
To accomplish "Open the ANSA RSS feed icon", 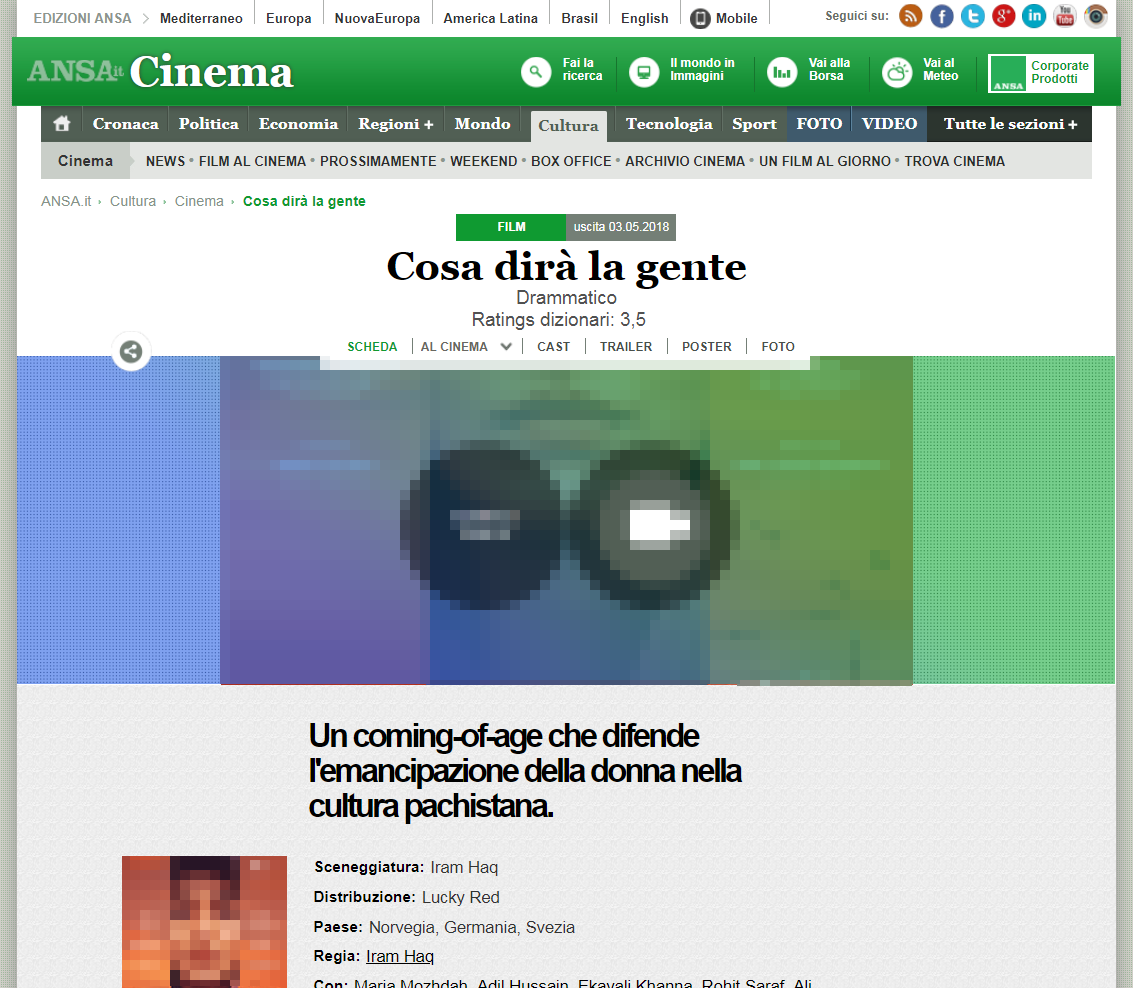I will (910, 16).
